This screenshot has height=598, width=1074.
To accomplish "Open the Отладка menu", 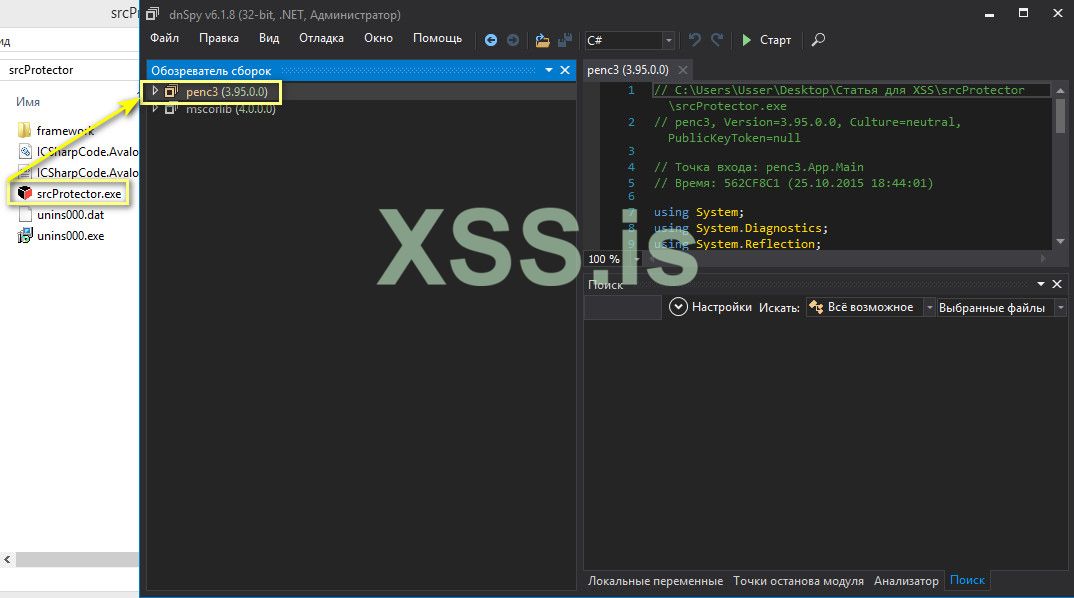I will 321,38.
